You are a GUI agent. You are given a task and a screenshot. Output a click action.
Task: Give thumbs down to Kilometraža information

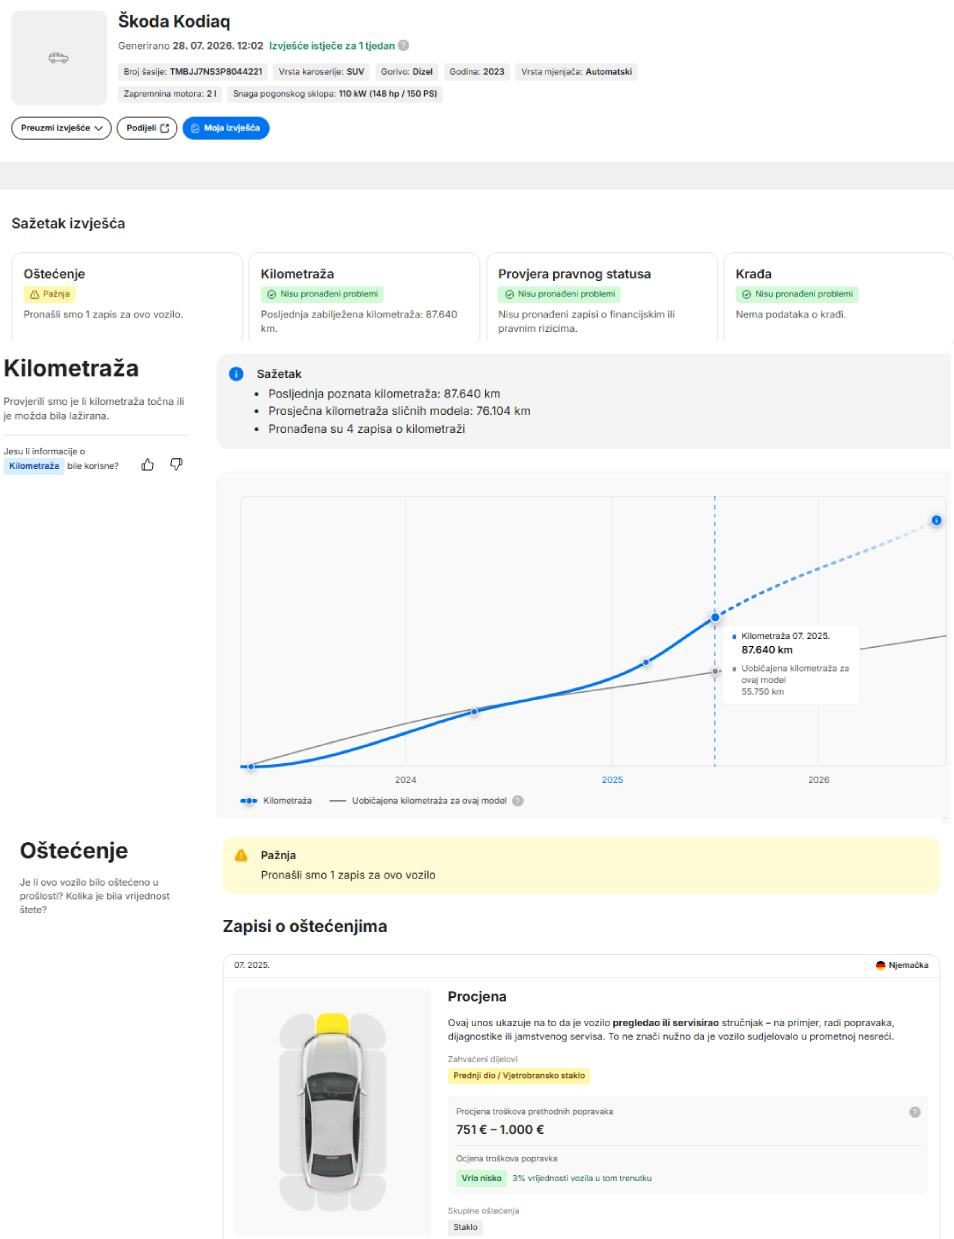point(177,464)
